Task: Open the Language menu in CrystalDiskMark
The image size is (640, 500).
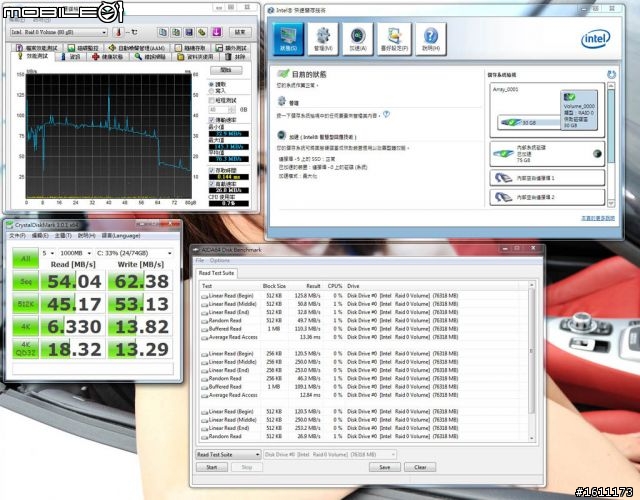Action: tap(121, 236)
